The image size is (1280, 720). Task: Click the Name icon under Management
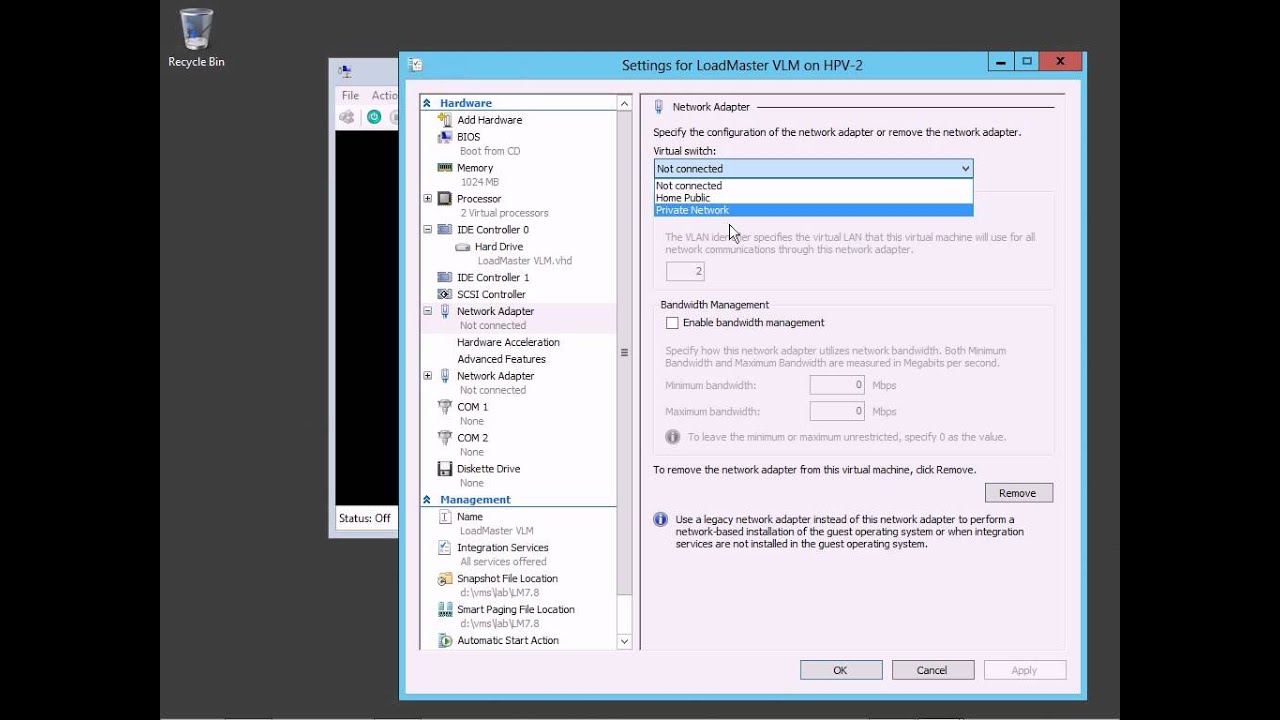tap(445, 517)
